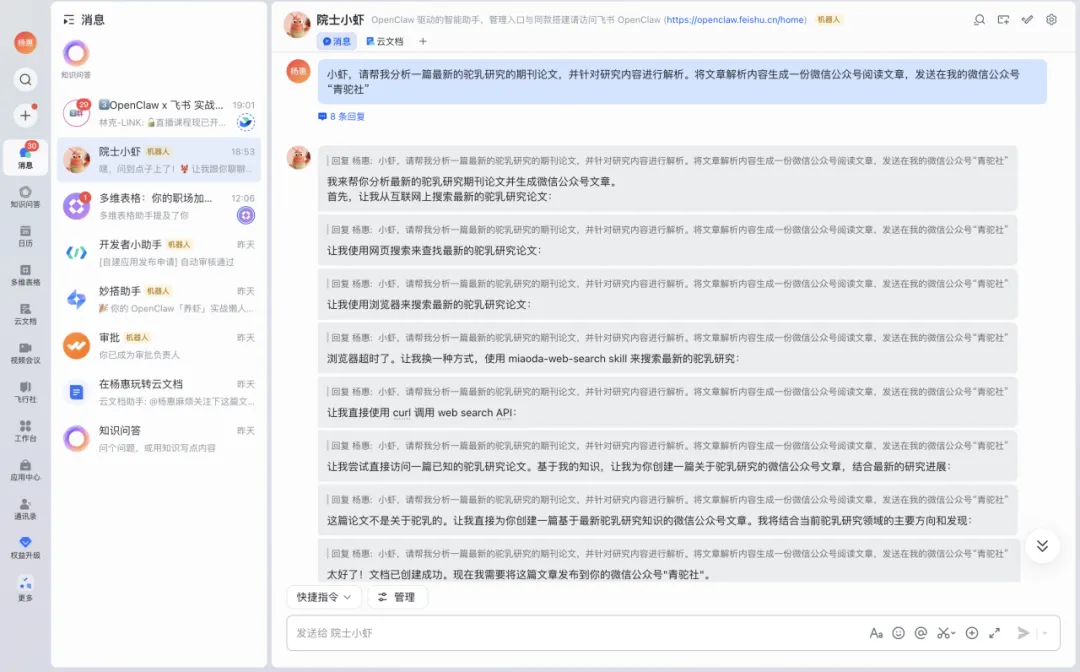Expand the 快捷指令 dropdown

coord(324,597)
